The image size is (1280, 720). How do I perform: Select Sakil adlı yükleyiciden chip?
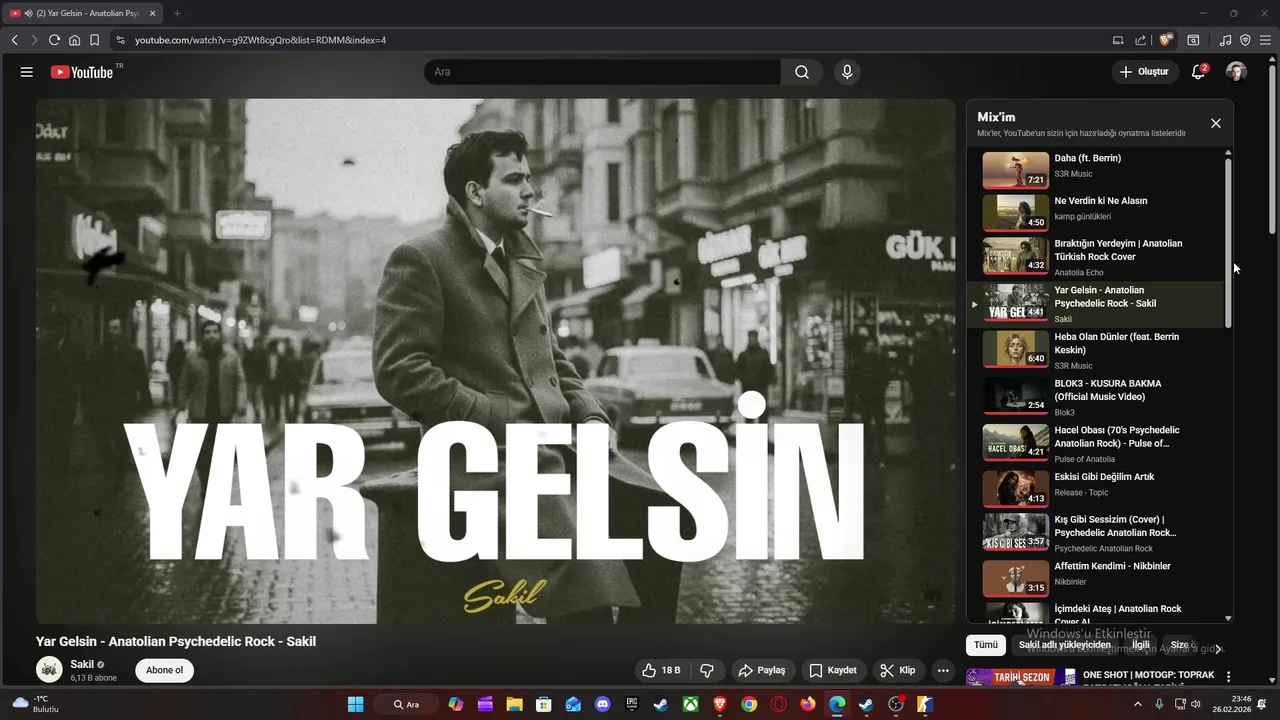coord(1065,645)
